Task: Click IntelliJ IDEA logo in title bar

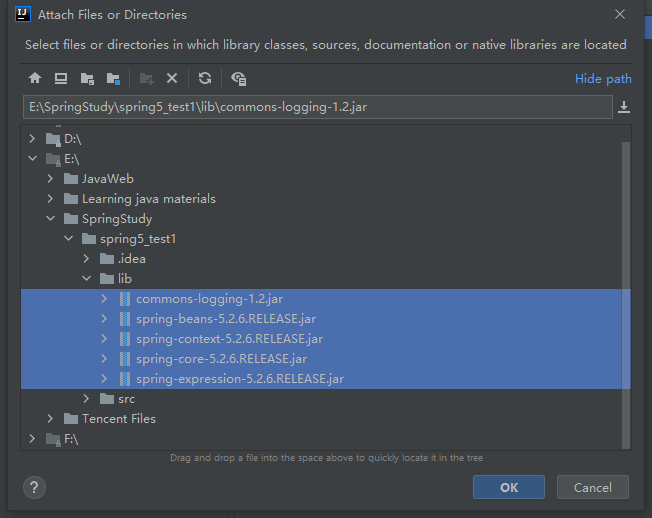Action: (23, 14)
